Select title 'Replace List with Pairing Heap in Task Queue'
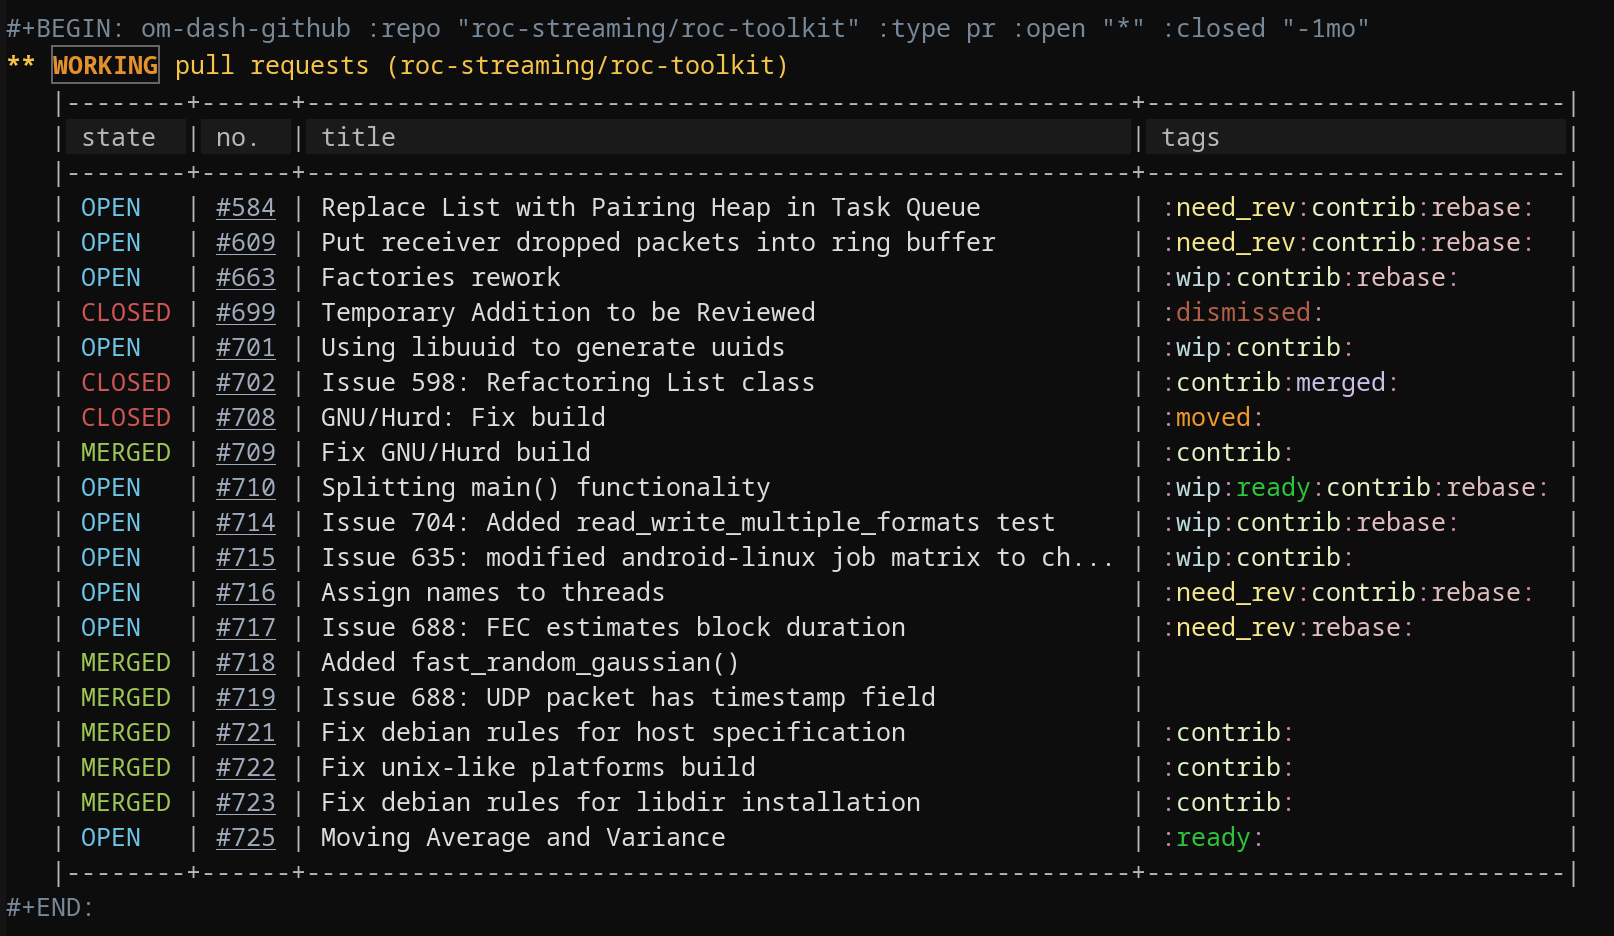Viewport: 1614px width, 936px height. (651, 208)
